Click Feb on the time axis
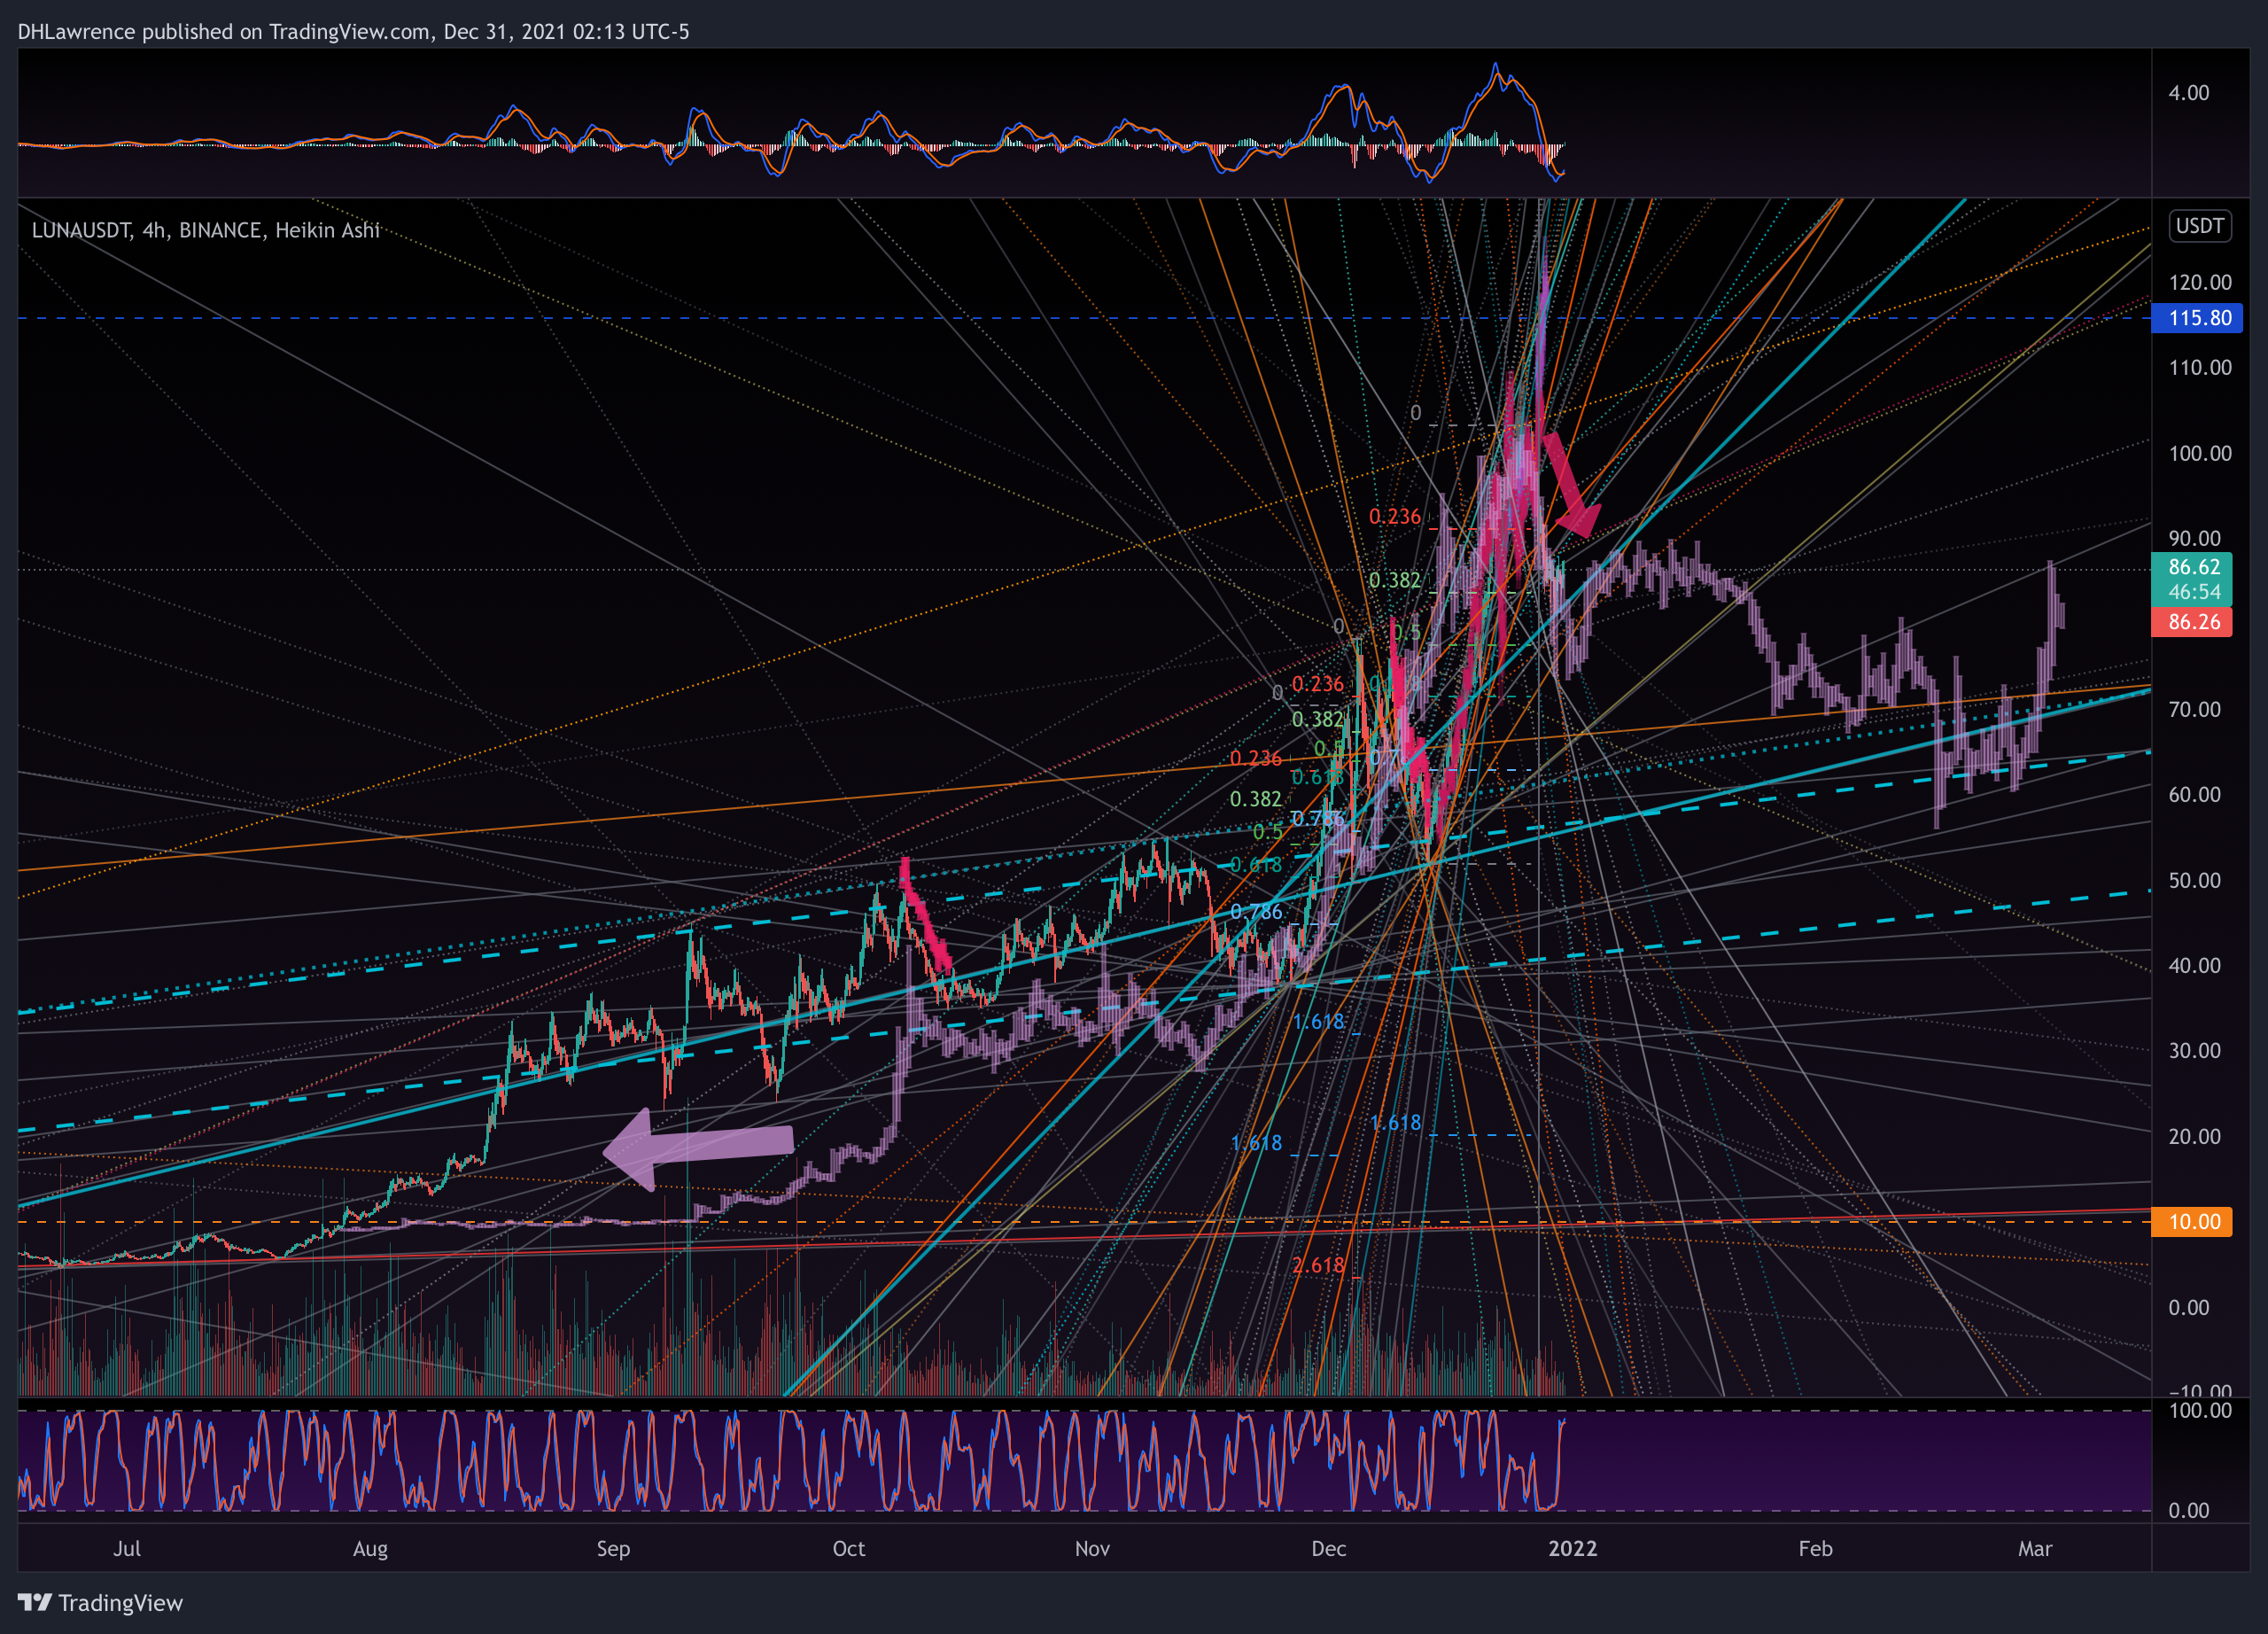2268x1634 pixels. [1815, 1549]
